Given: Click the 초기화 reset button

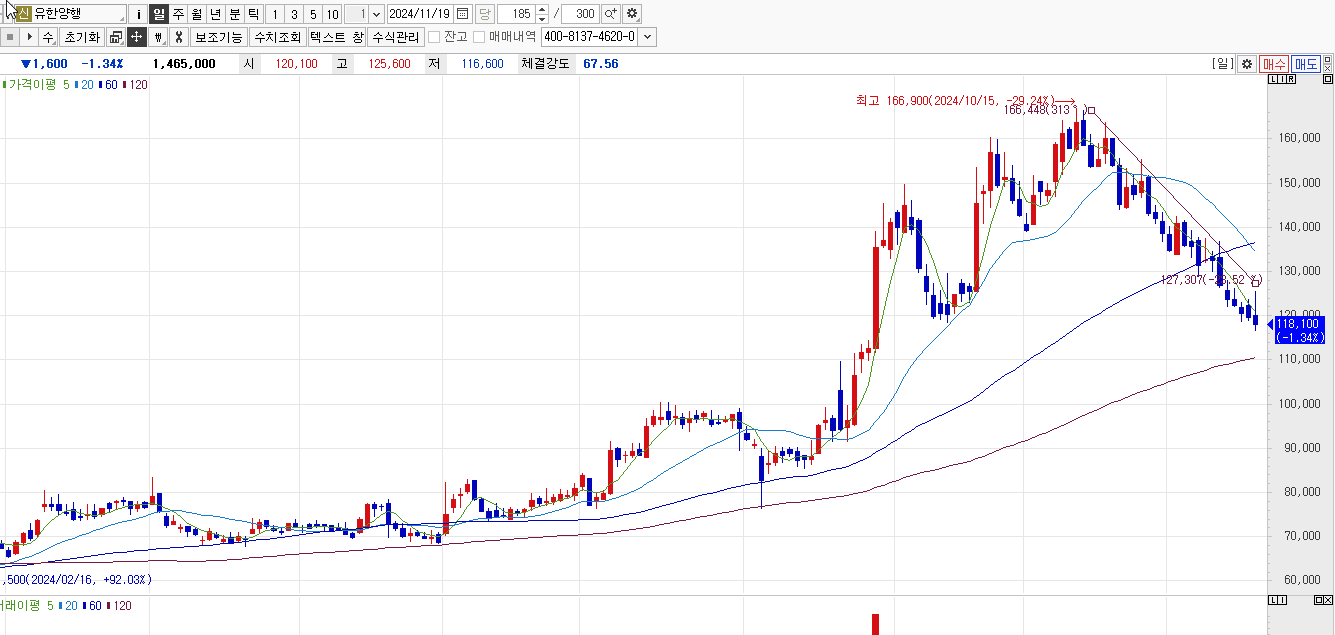Looking at the screenshot, I should 81,37.
